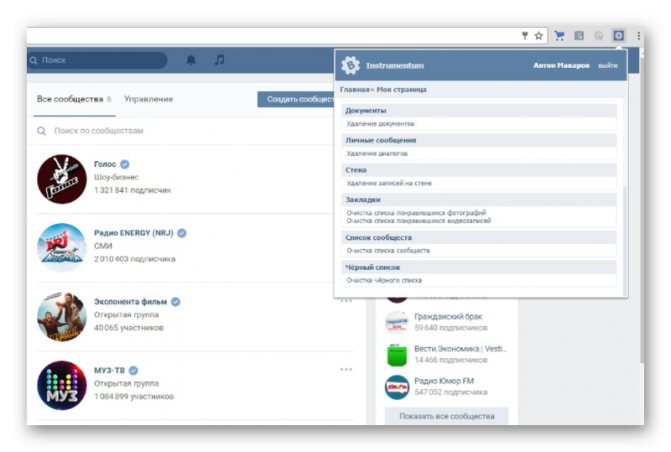
Task: Open Экспонента фильм community link
Action: coord(131,302)
